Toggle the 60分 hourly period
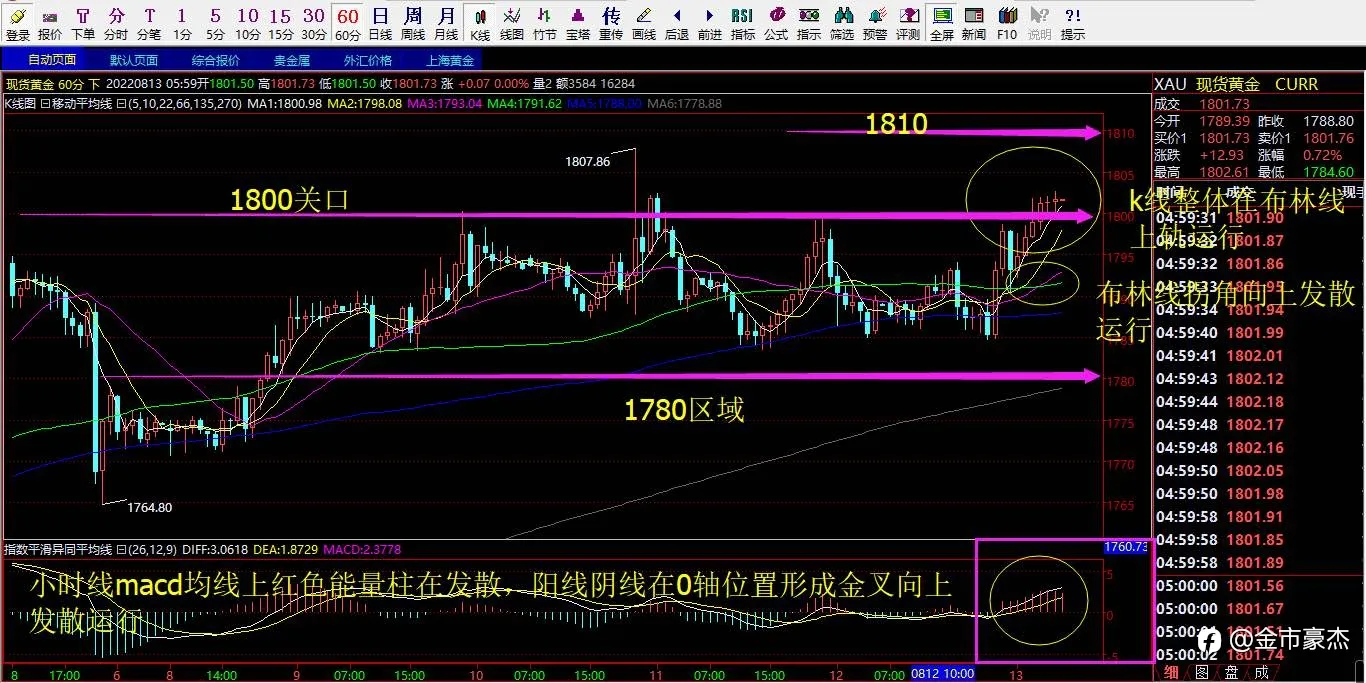This screenshot has height=683, width=1366. [348, 22]
